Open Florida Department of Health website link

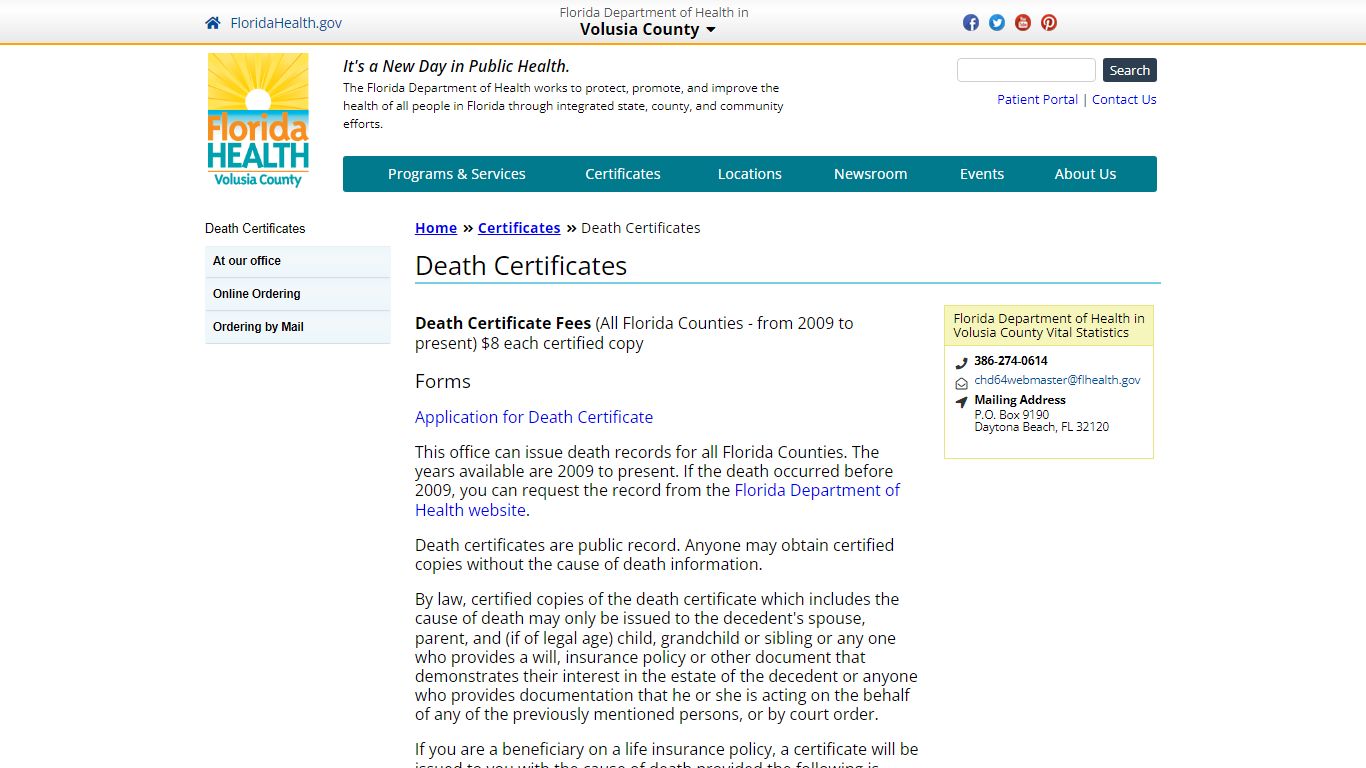pos(657,500)
